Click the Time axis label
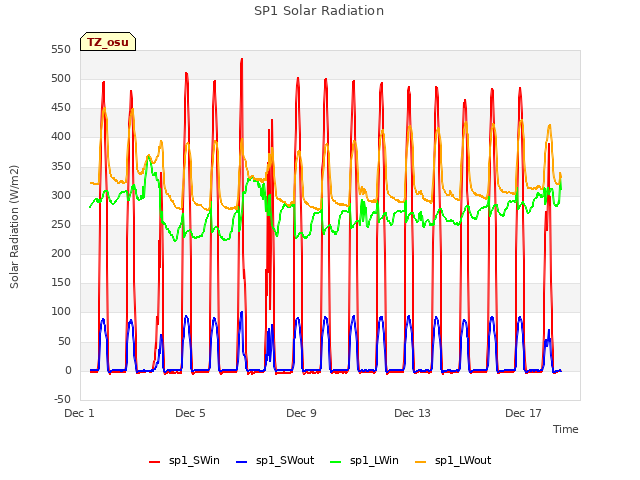This screenshot has width=640, height=480. tap(565, 429)
